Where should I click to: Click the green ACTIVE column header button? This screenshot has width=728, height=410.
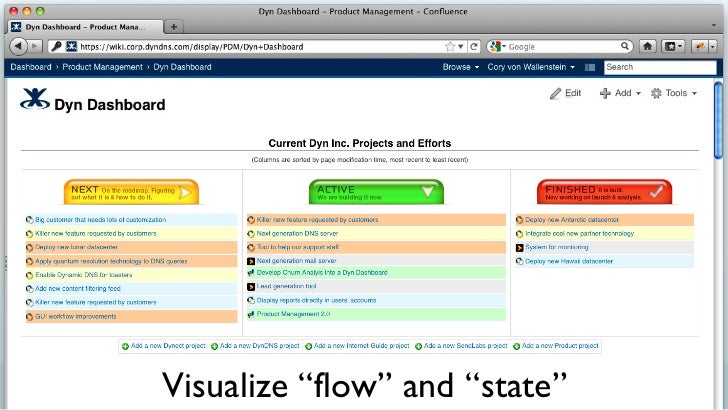coord(377,192)
